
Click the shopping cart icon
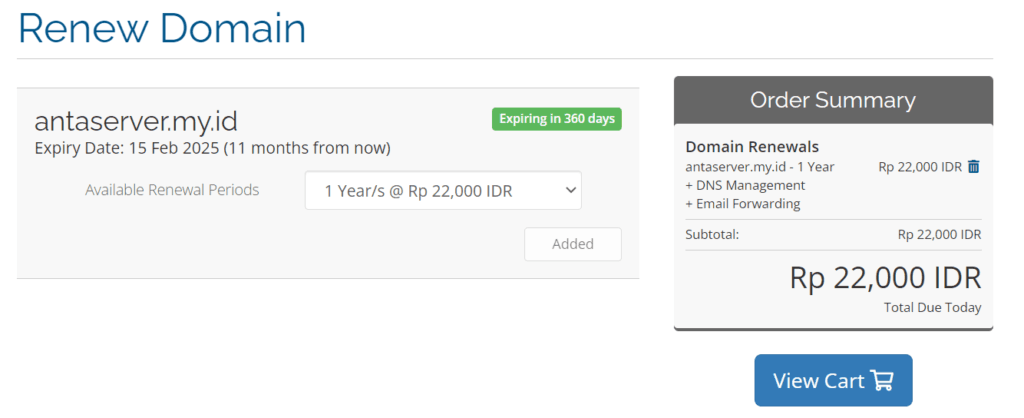coord(882,380)
